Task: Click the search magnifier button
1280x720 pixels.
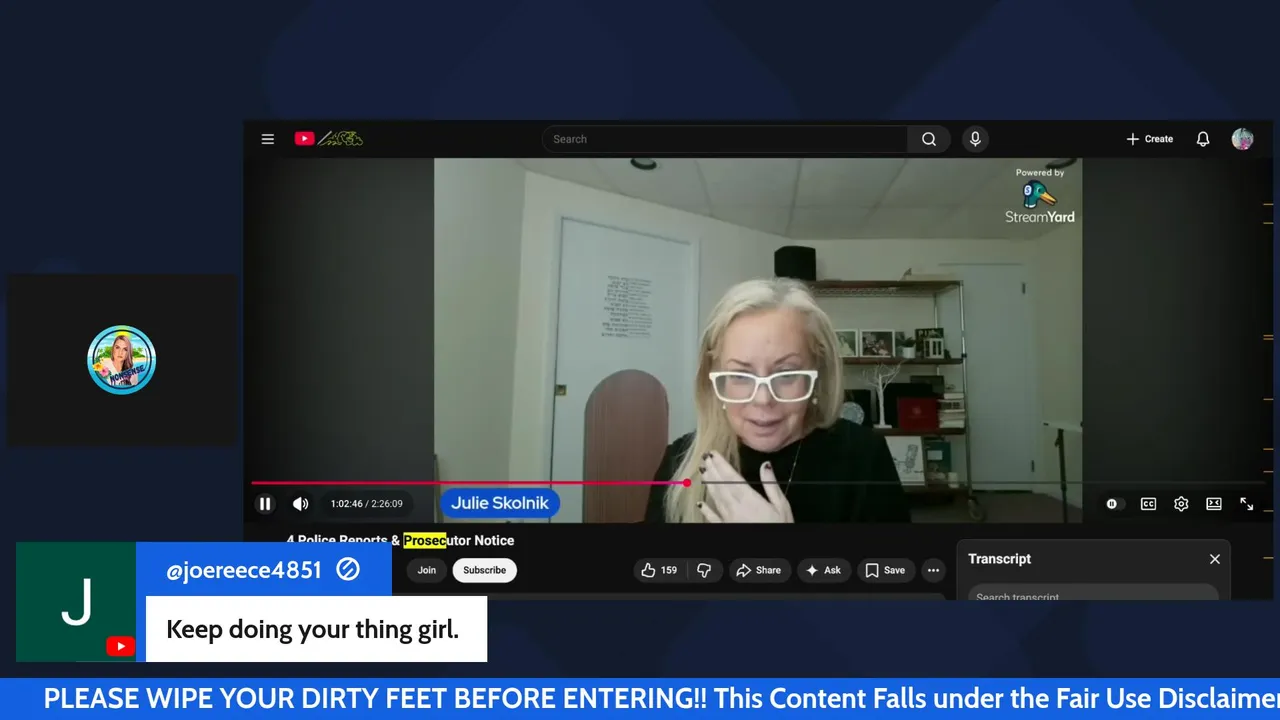Action: click(x=929, y=139)
